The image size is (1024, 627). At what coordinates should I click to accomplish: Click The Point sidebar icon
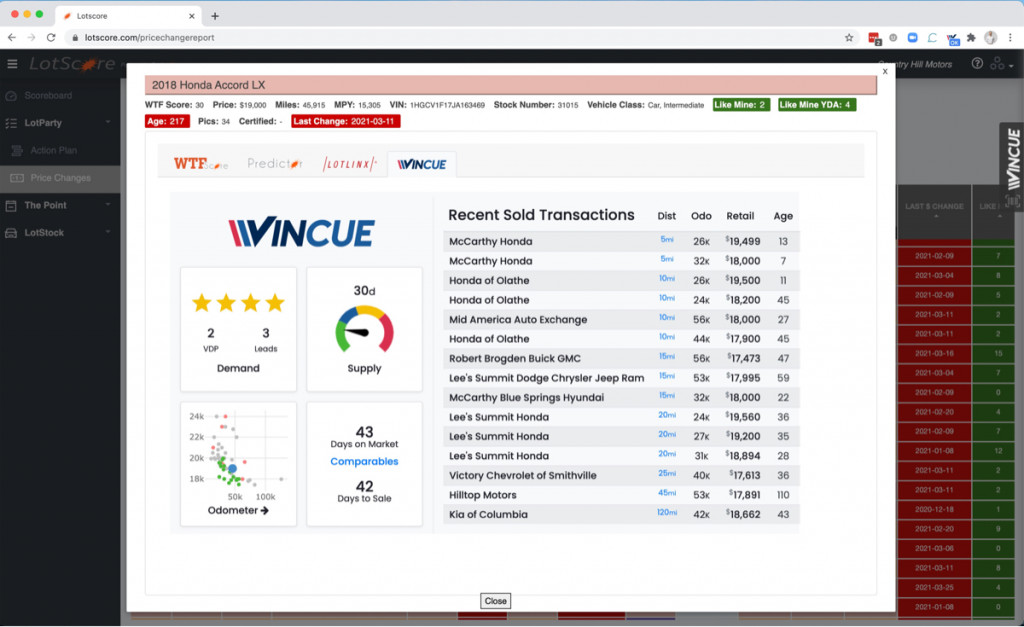[x=10, y=205]
